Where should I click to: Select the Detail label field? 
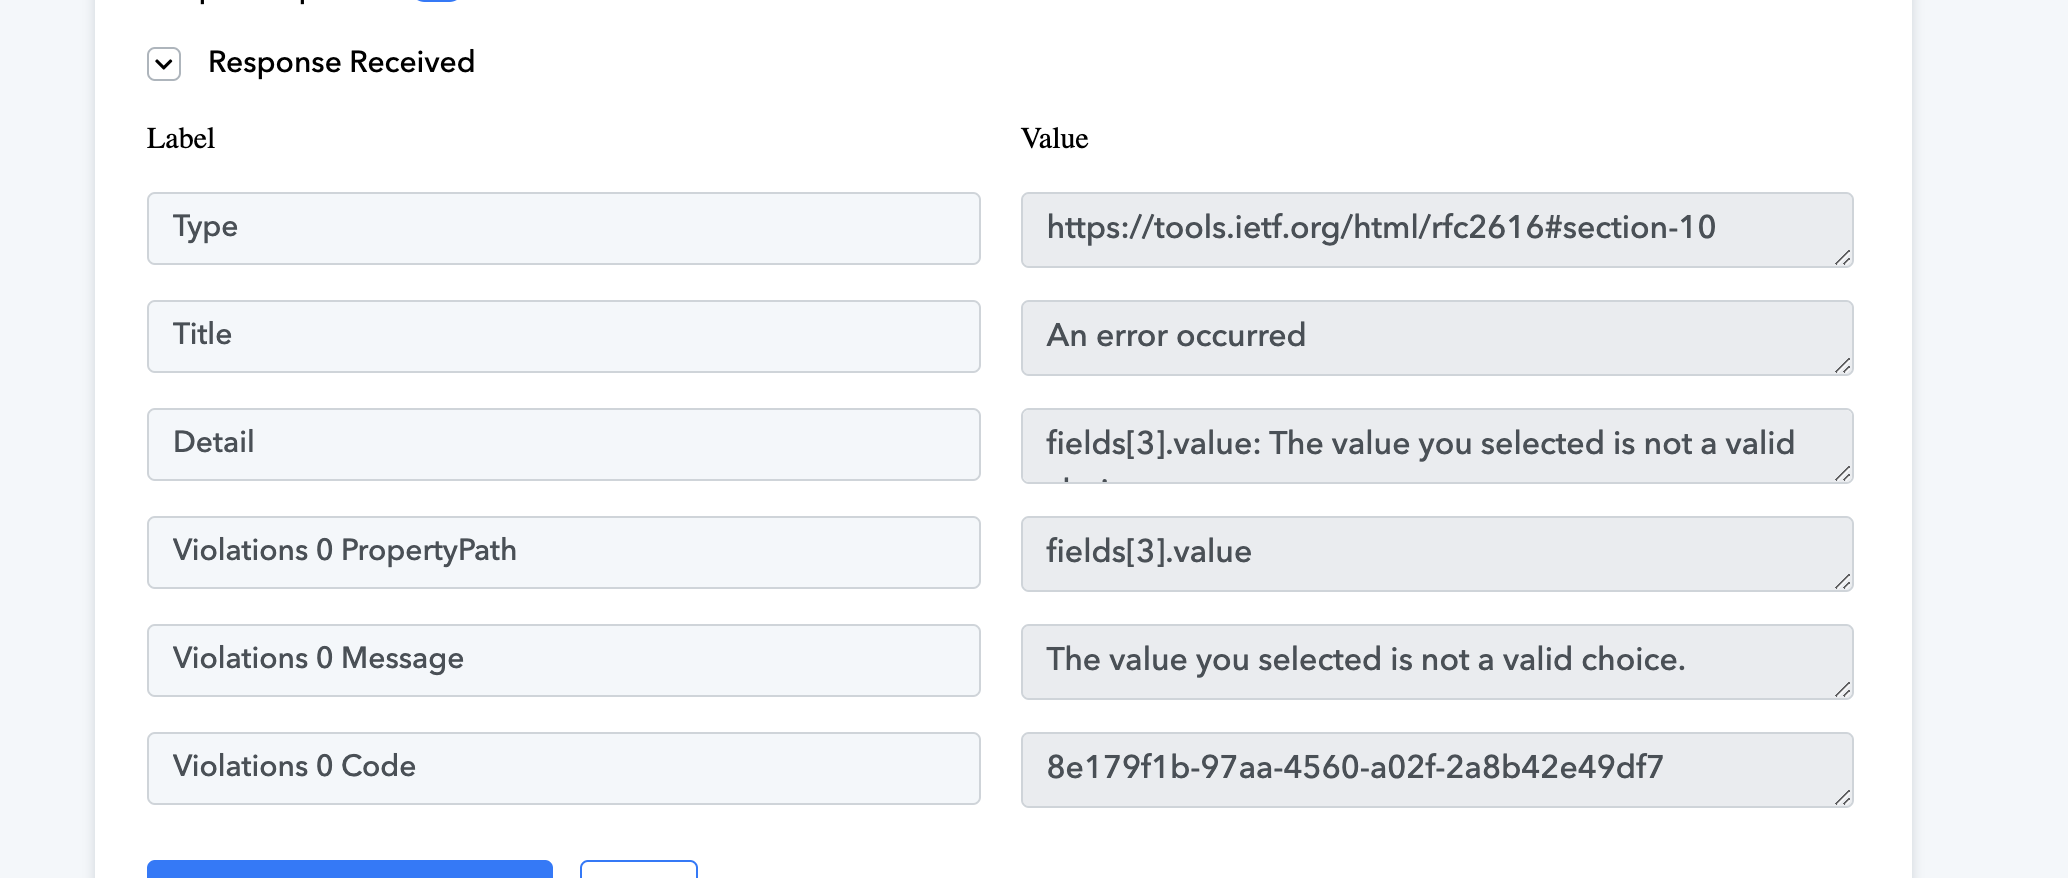click(563, 444)
